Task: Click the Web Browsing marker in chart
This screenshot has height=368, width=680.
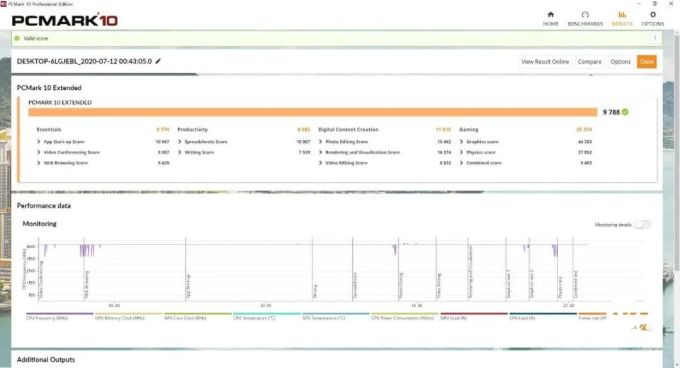Action: click(86, 284)
